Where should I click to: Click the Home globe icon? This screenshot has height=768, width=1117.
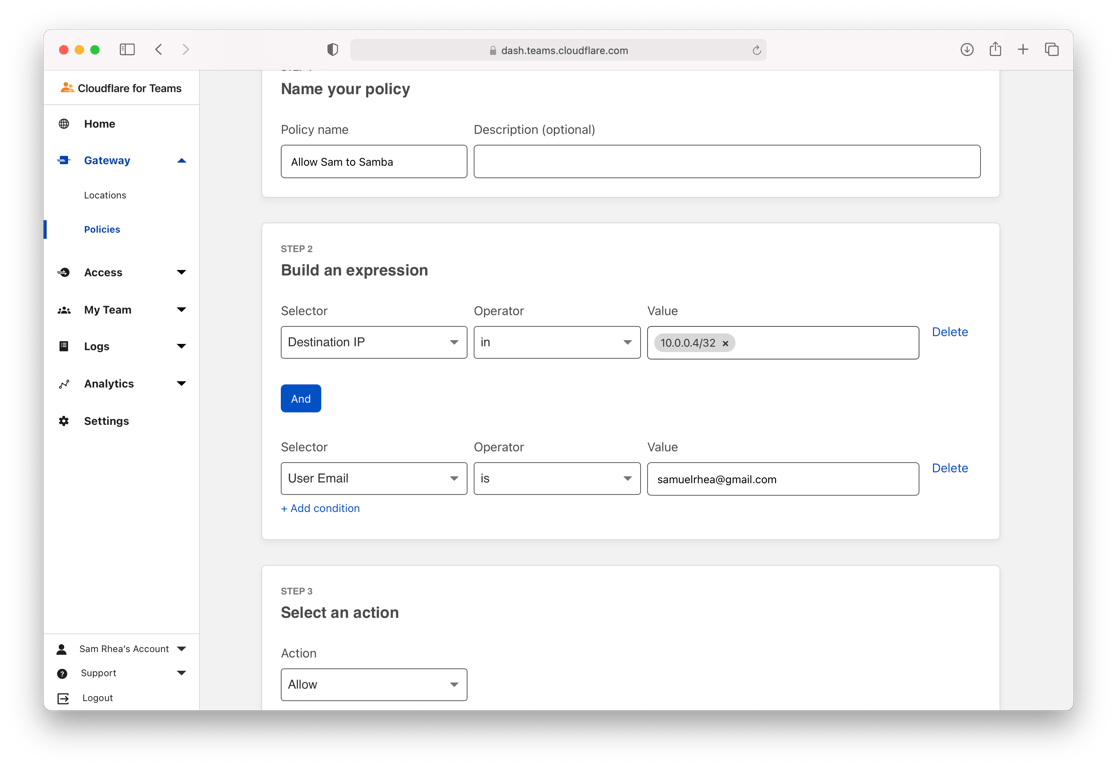point(64,124)
